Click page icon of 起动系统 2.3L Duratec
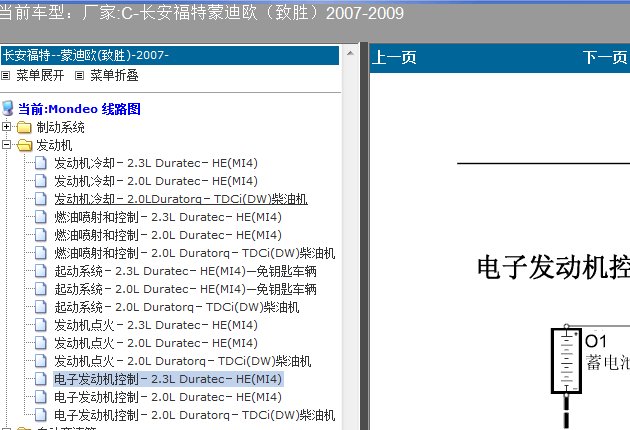Viewport: 630px width, 430px height. pyautogui.click(x=41, y=271)
